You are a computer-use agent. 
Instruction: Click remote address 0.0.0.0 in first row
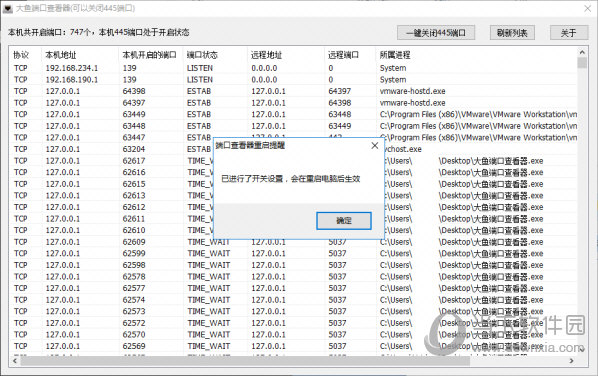[x=264, y=68]
